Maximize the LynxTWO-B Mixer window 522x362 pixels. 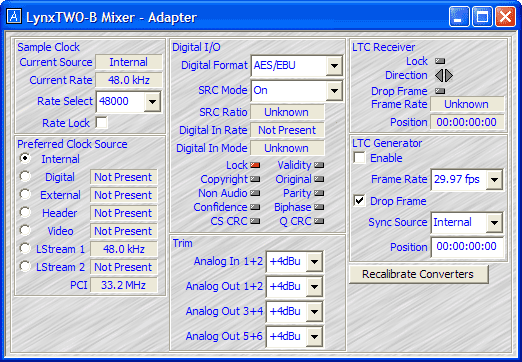point(482,17)
